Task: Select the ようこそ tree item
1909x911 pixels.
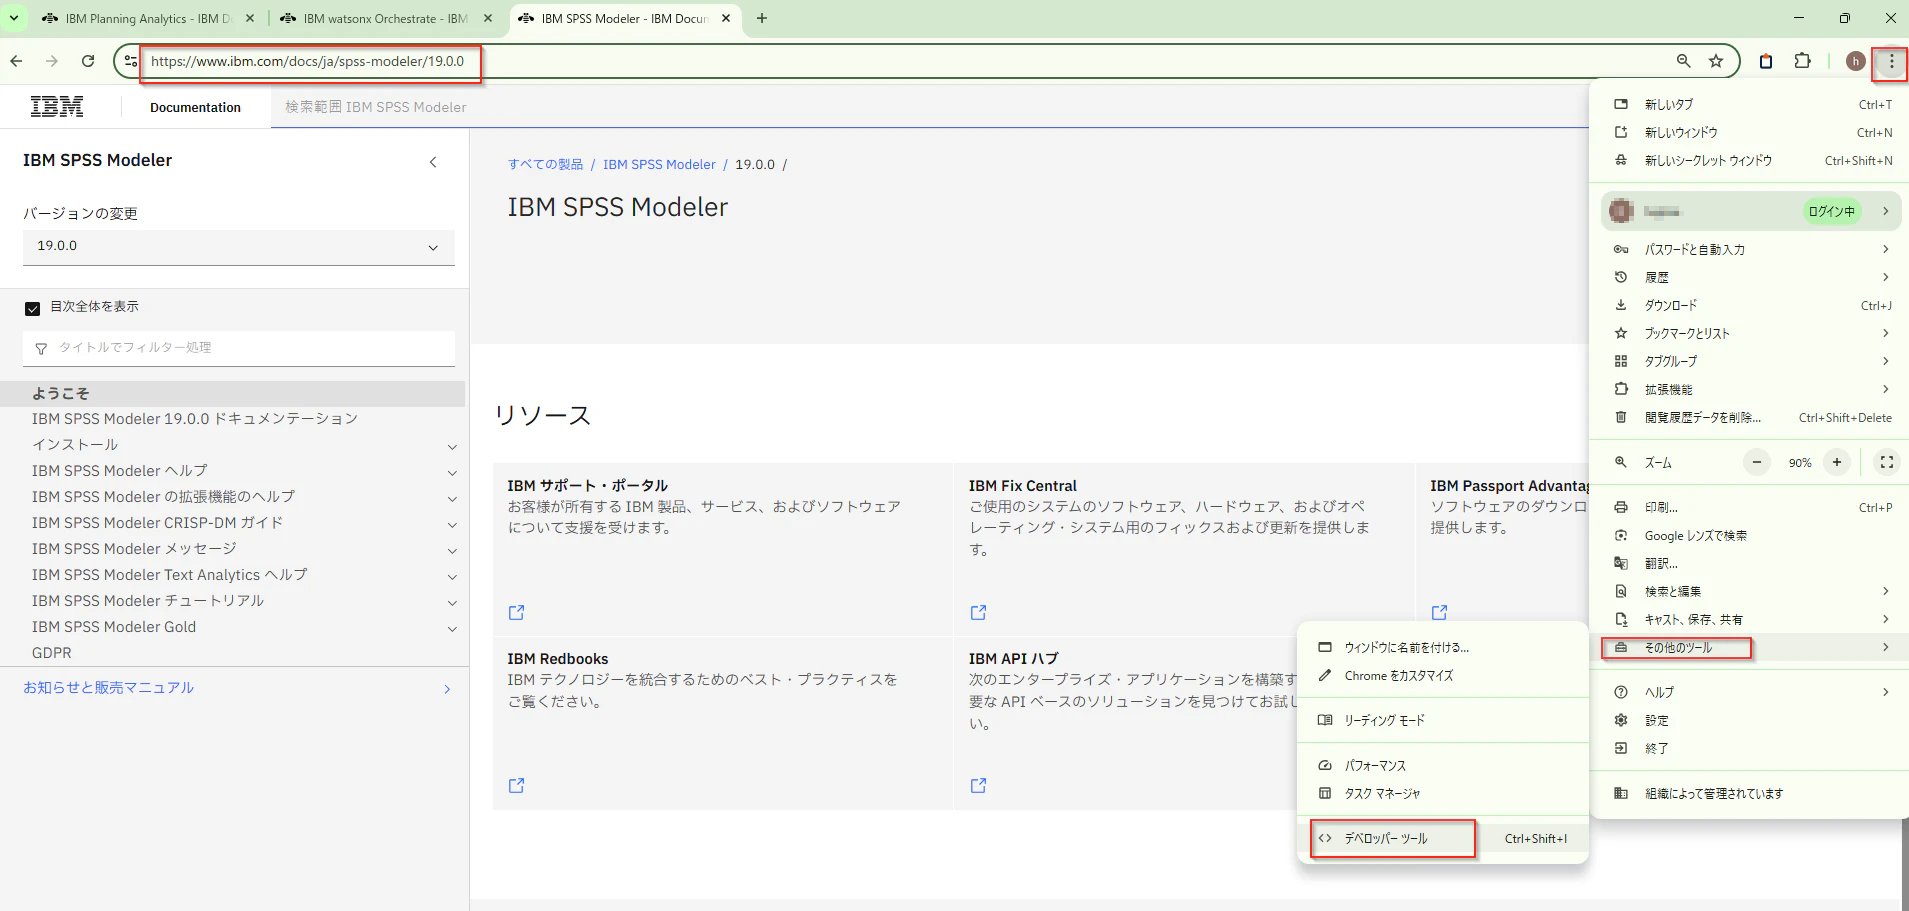Action: [232, 394]
